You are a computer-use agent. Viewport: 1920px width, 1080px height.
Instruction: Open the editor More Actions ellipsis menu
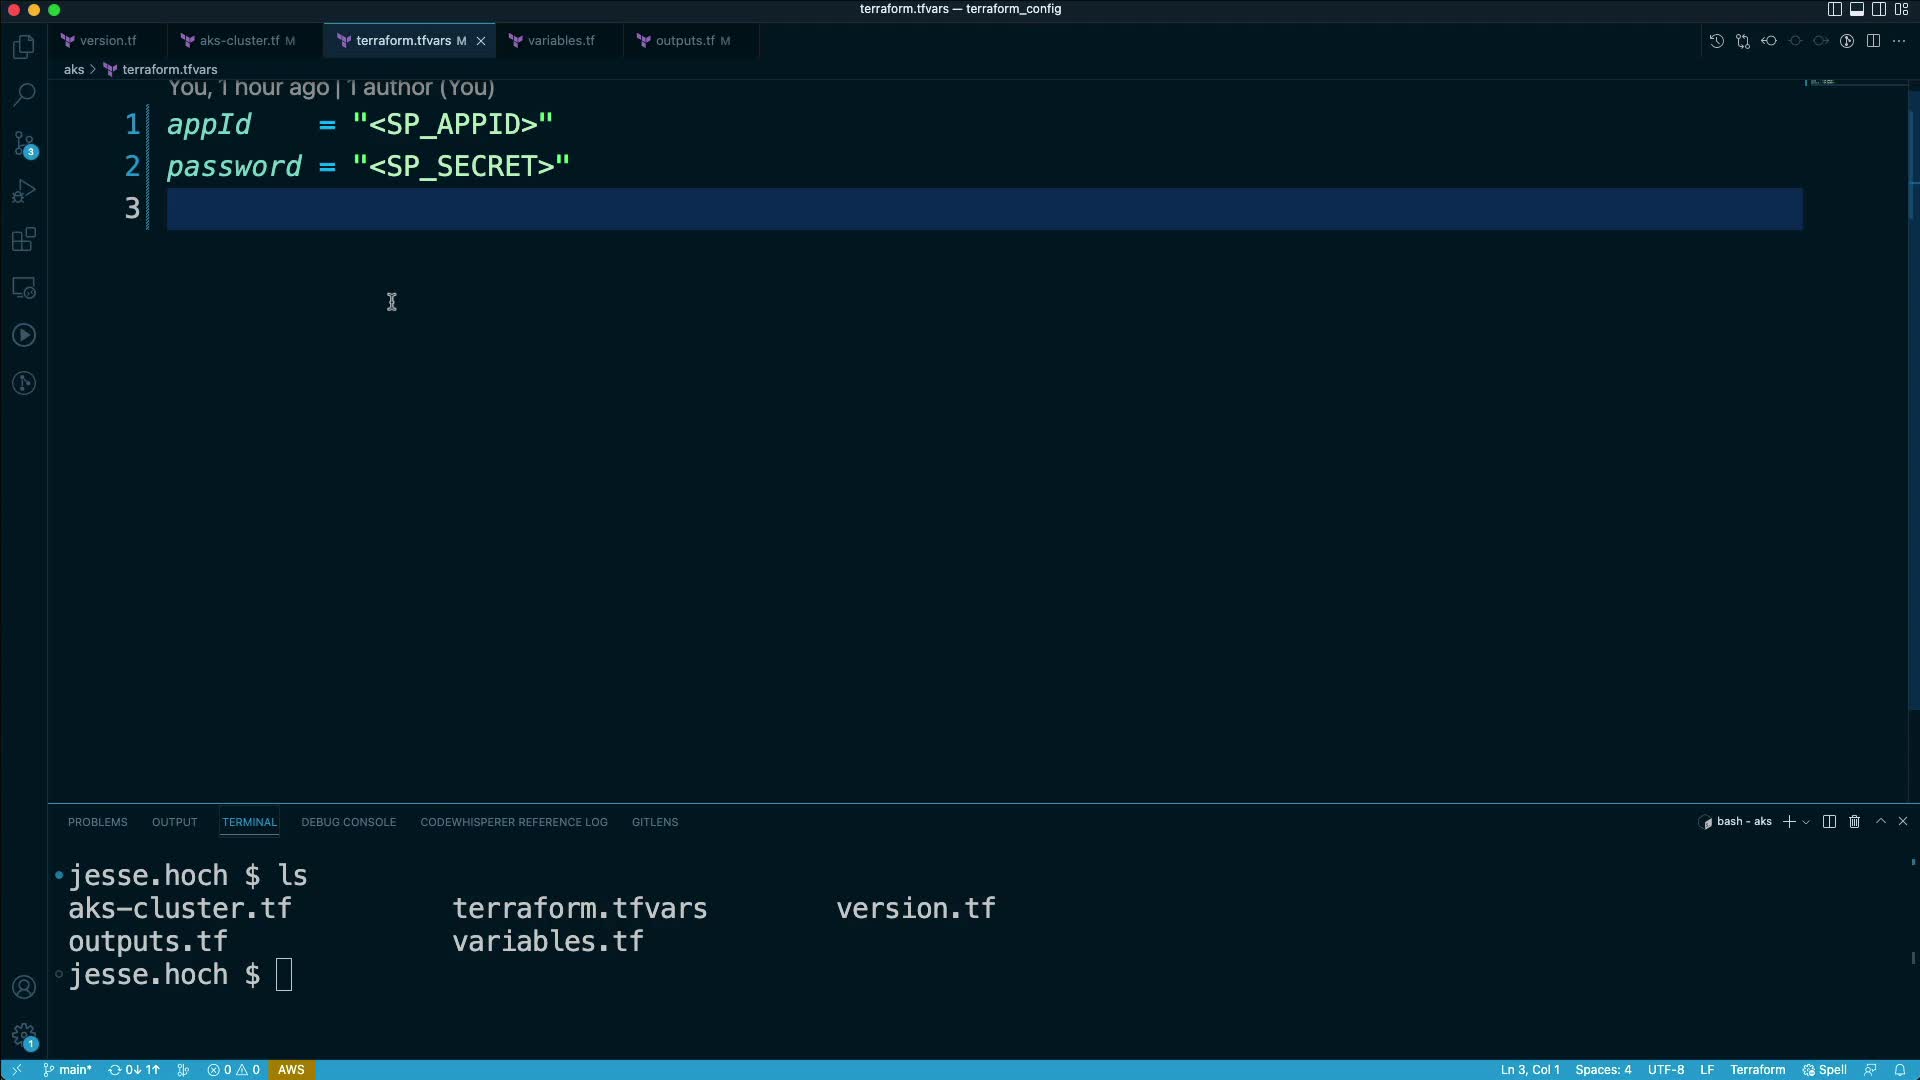click(1899, 41)
